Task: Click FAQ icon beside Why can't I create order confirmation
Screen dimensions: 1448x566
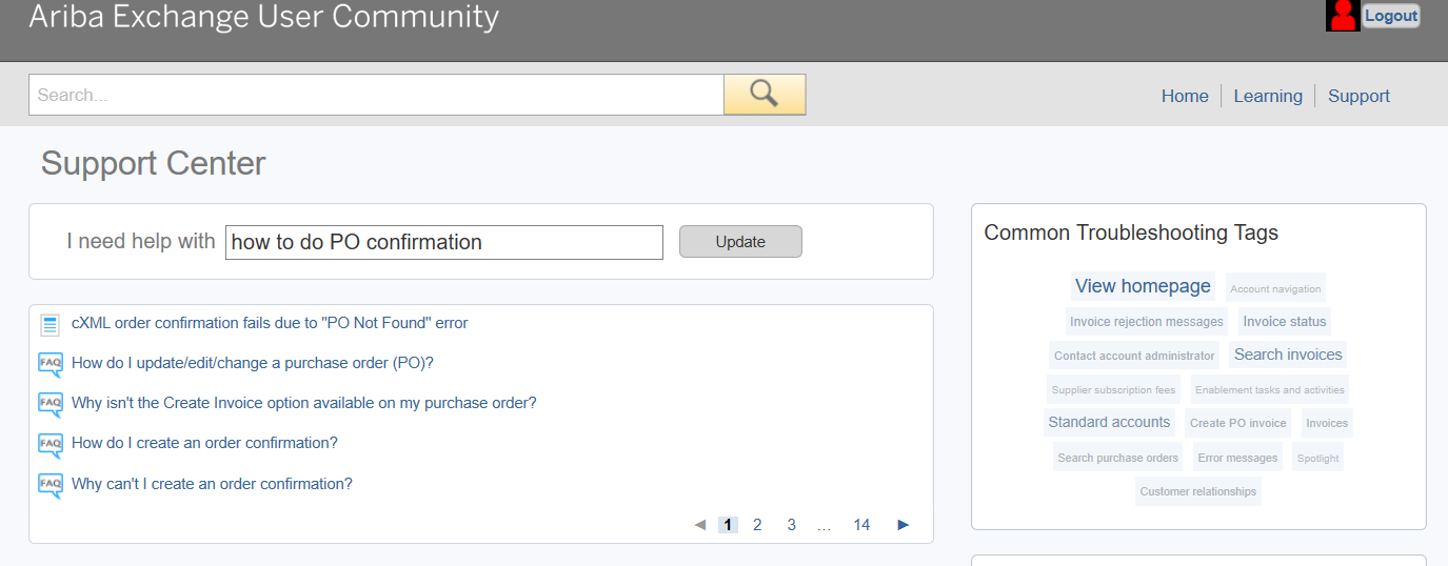Action: (x=50, y=485)
